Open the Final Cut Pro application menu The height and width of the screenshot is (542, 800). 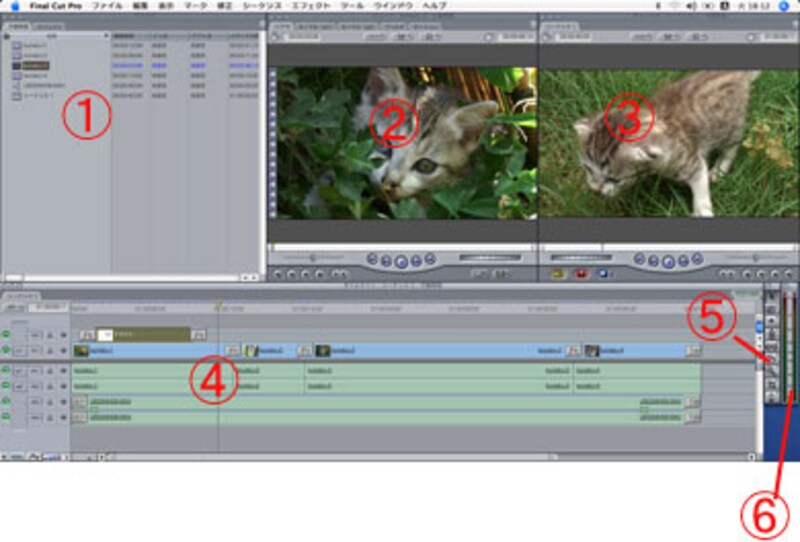pyautogui.click(x=55, y=5)
